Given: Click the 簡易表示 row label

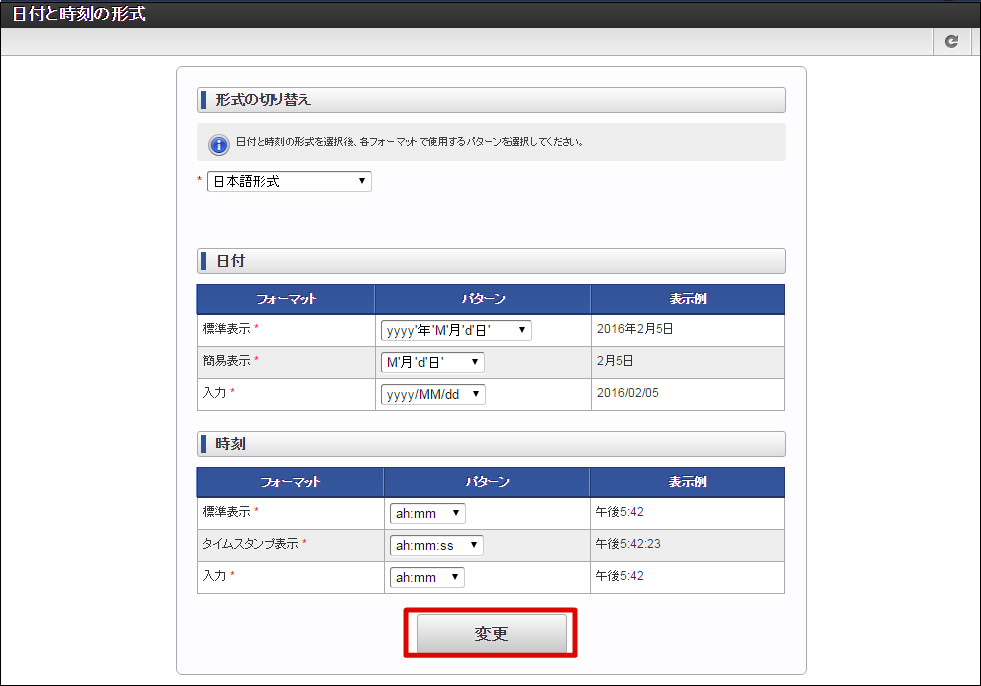Looking at the screenshot, I should point(226,361).
